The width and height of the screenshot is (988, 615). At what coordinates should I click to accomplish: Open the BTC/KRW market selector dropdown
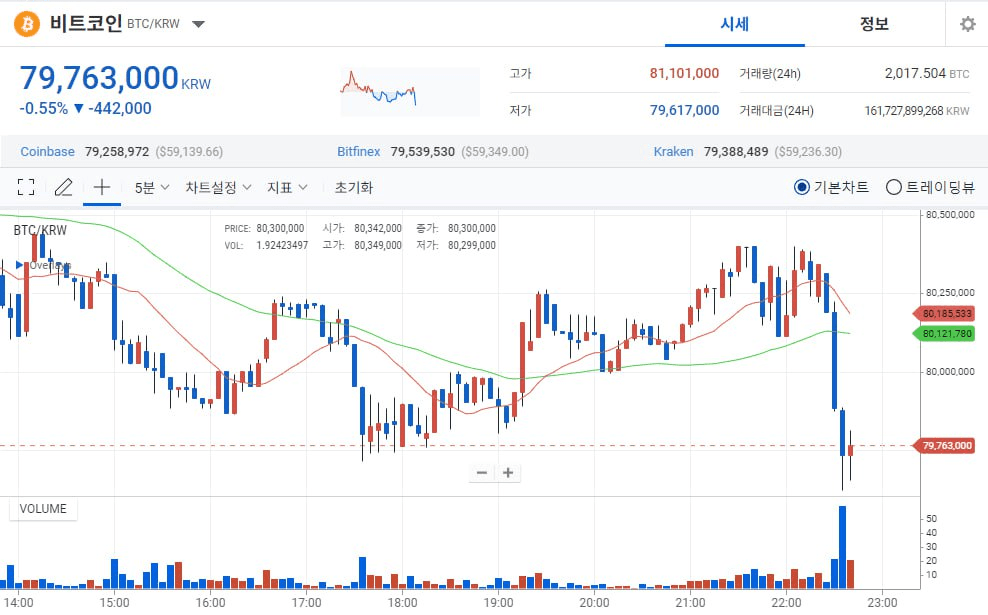198,24
